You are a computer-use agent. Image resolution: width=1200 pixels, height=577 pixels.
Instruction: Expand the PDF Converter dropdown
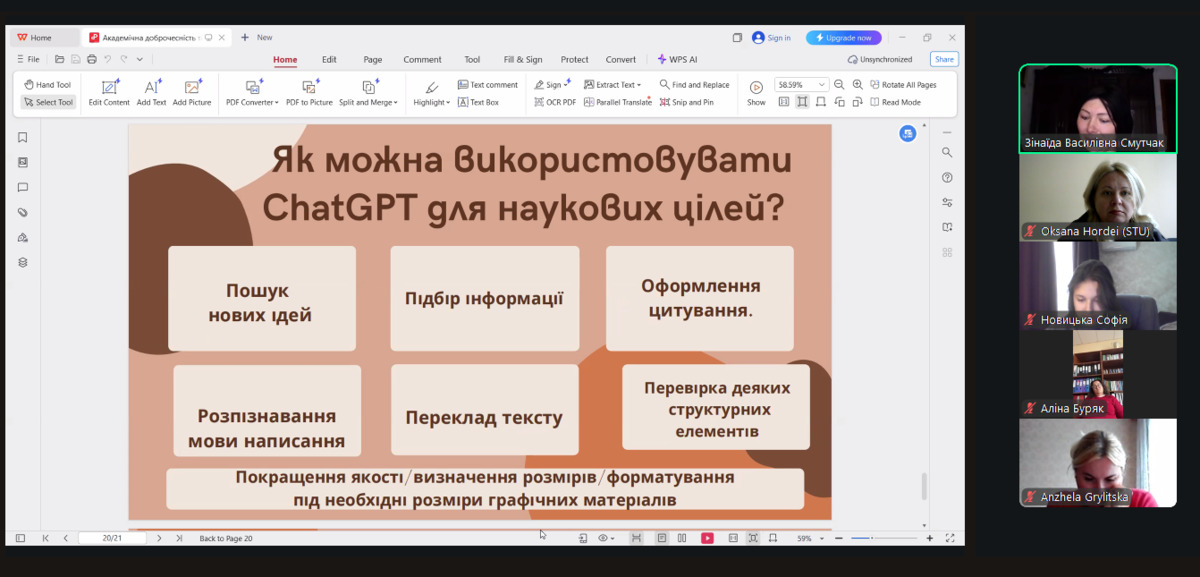[252, 102]
